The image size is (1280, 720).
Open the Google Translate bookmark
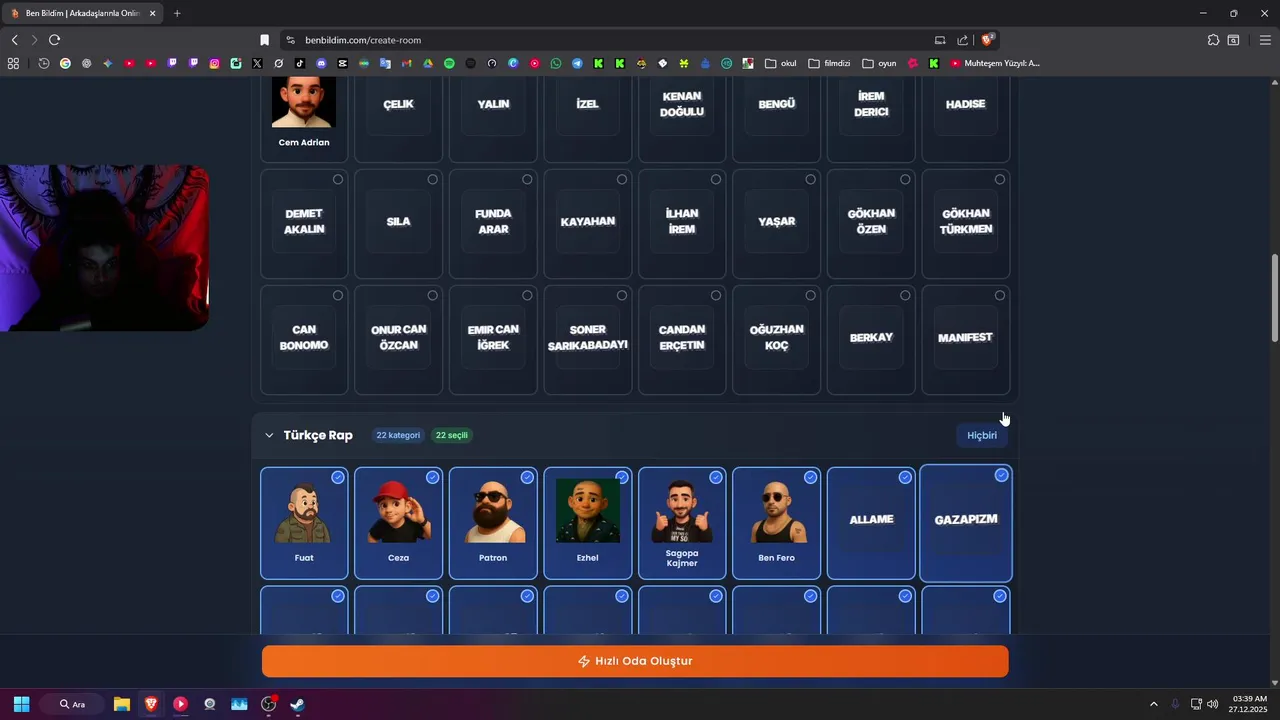(x=385, y=63)
